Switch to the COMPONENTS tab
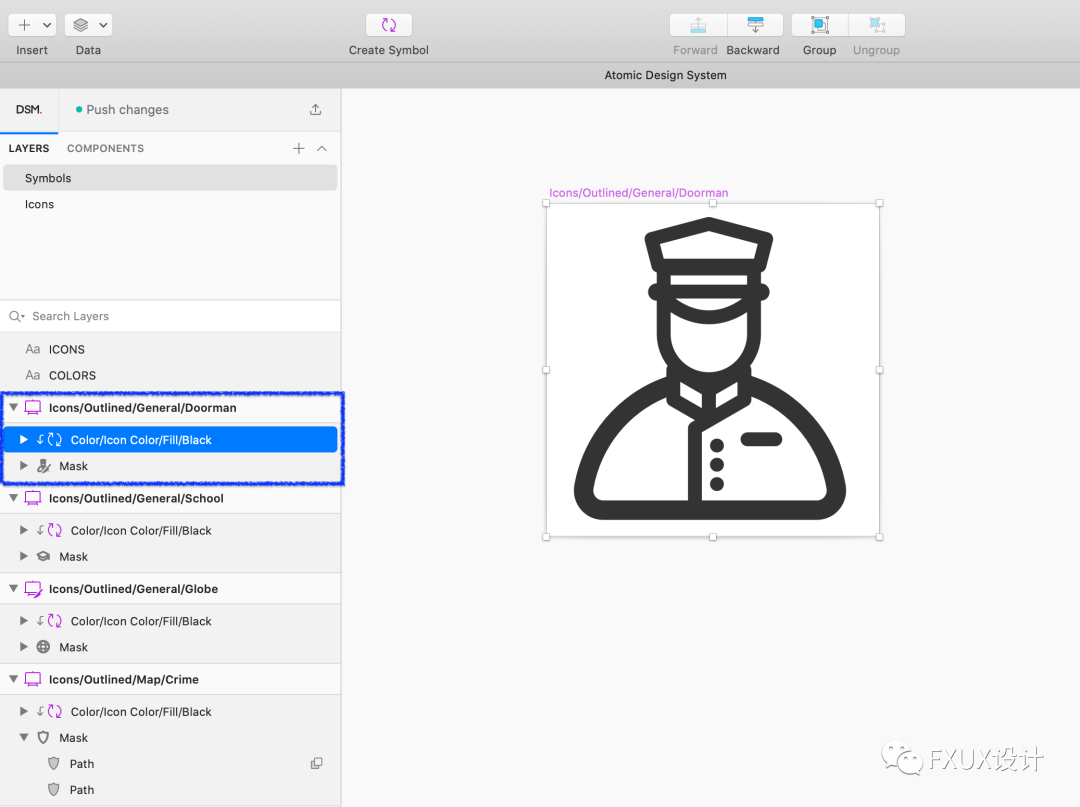 pyautogui.click(x=105, y=148)
